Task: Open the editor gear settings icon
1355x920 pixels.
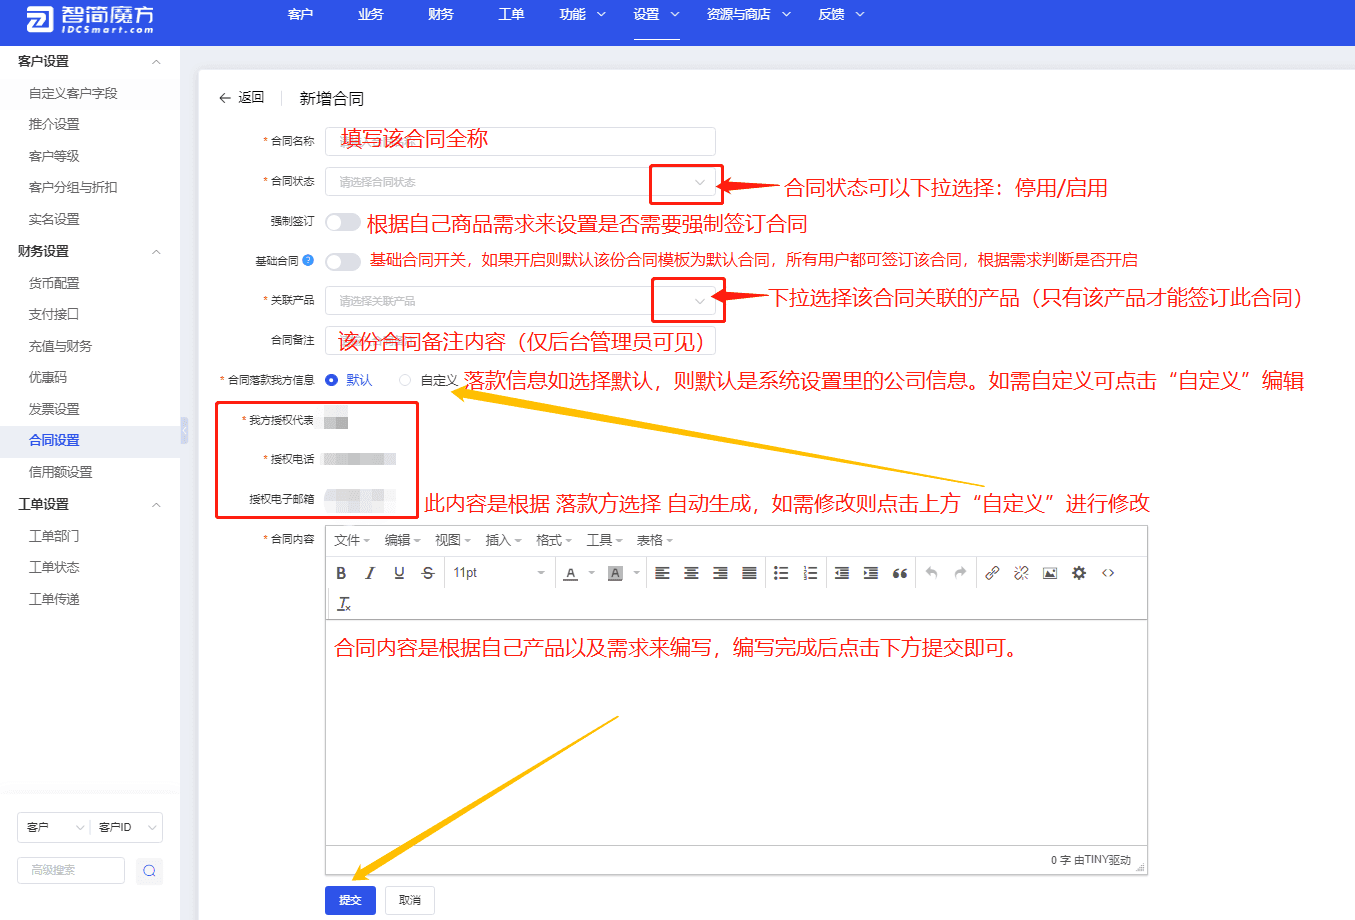Action: [1079, 573]
